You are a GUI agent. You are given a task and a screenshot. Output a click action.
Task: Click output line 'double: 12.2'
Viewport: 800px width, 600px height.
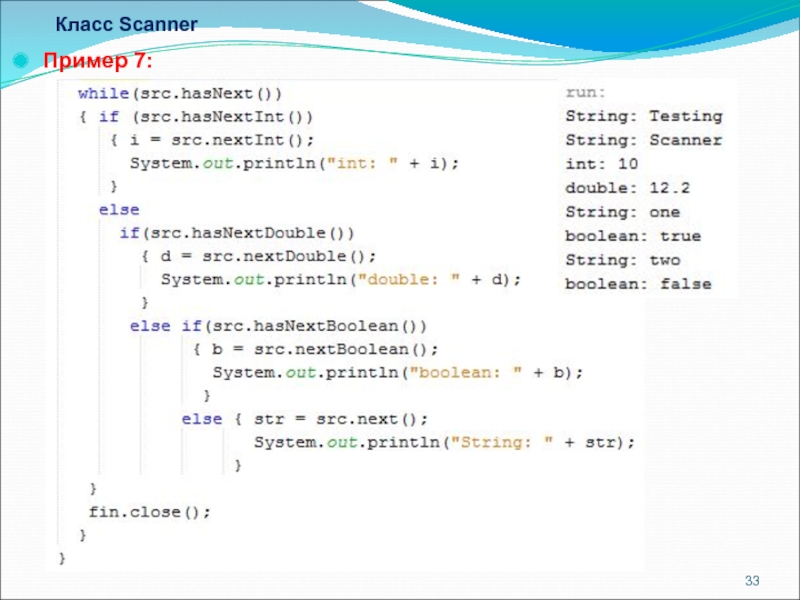coord(628,188)
